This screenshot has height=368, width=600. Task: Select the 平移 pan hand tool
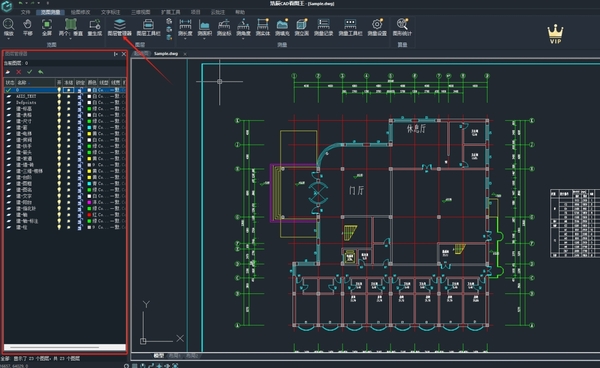(28, 27)
